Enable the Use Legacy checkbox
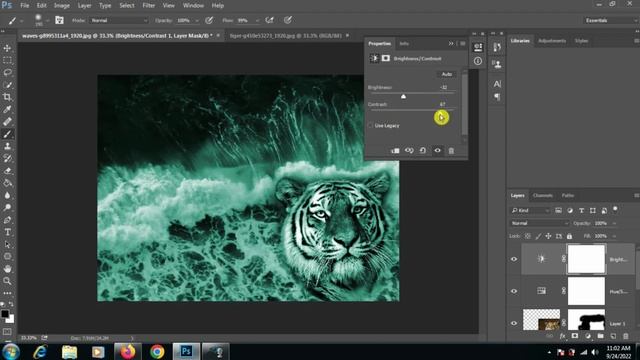640x360 pixels. point(370,126)
